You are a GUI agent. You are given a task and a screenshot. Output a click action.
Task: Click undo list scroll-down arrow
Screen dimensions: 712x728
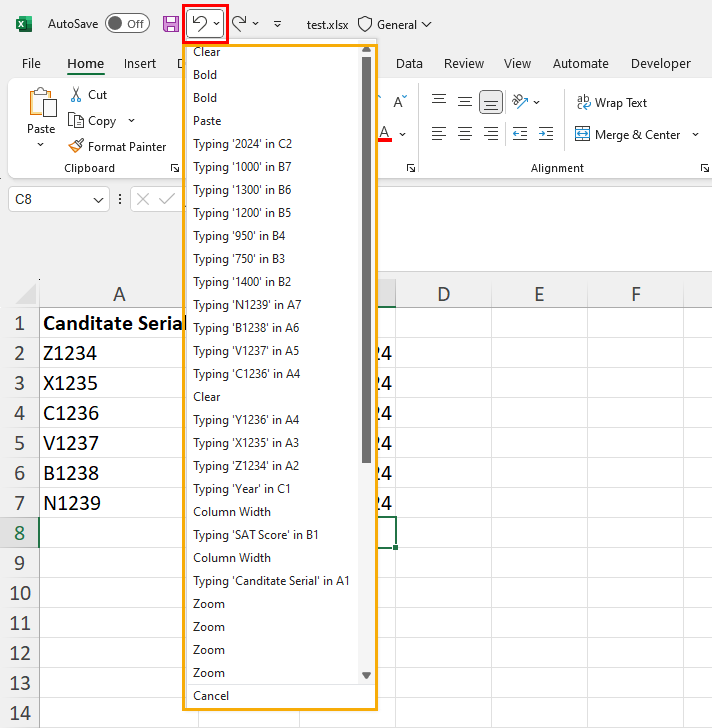366,675
